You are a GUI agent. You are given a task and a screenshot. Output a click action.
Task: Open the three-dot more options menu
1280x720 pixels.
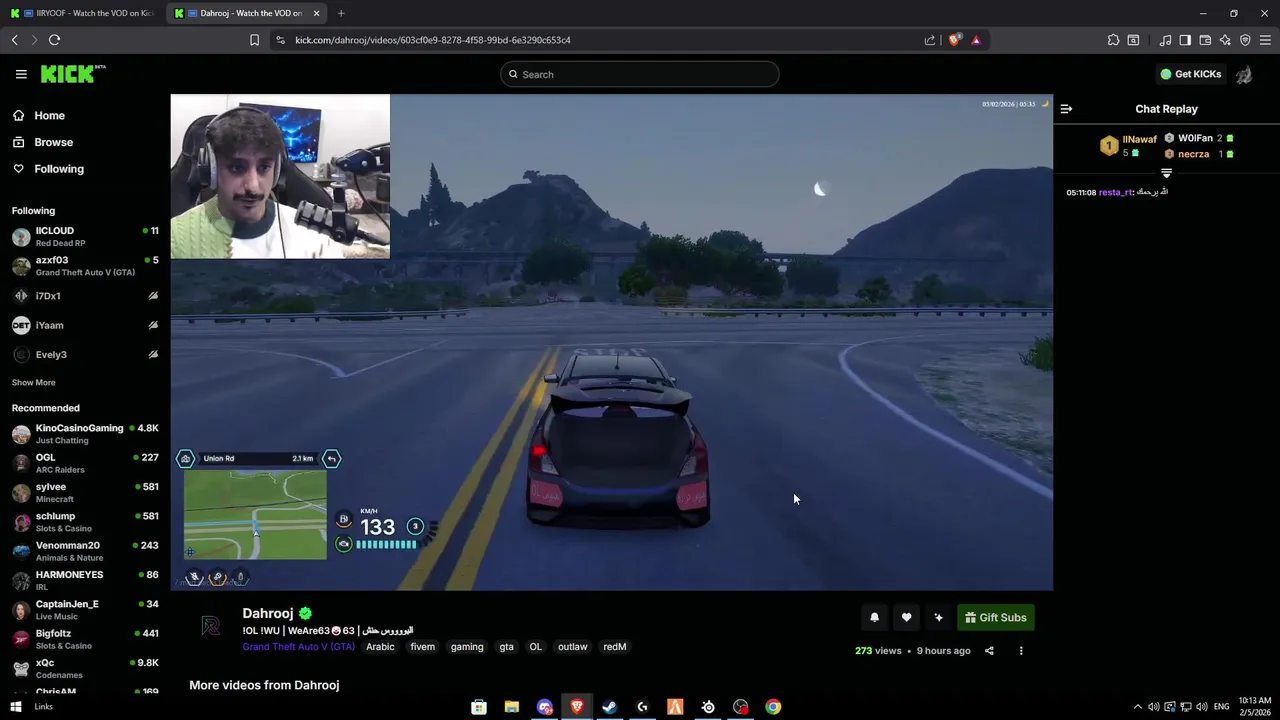click(1021, 651)
